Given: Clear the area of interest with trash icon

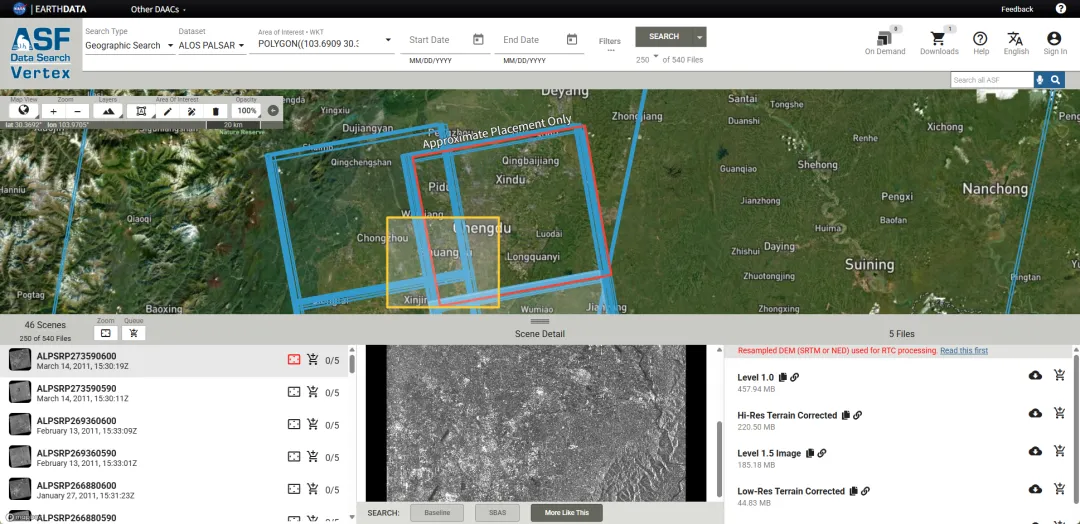Looking at the screenshot, I should (x=216, y=111).
